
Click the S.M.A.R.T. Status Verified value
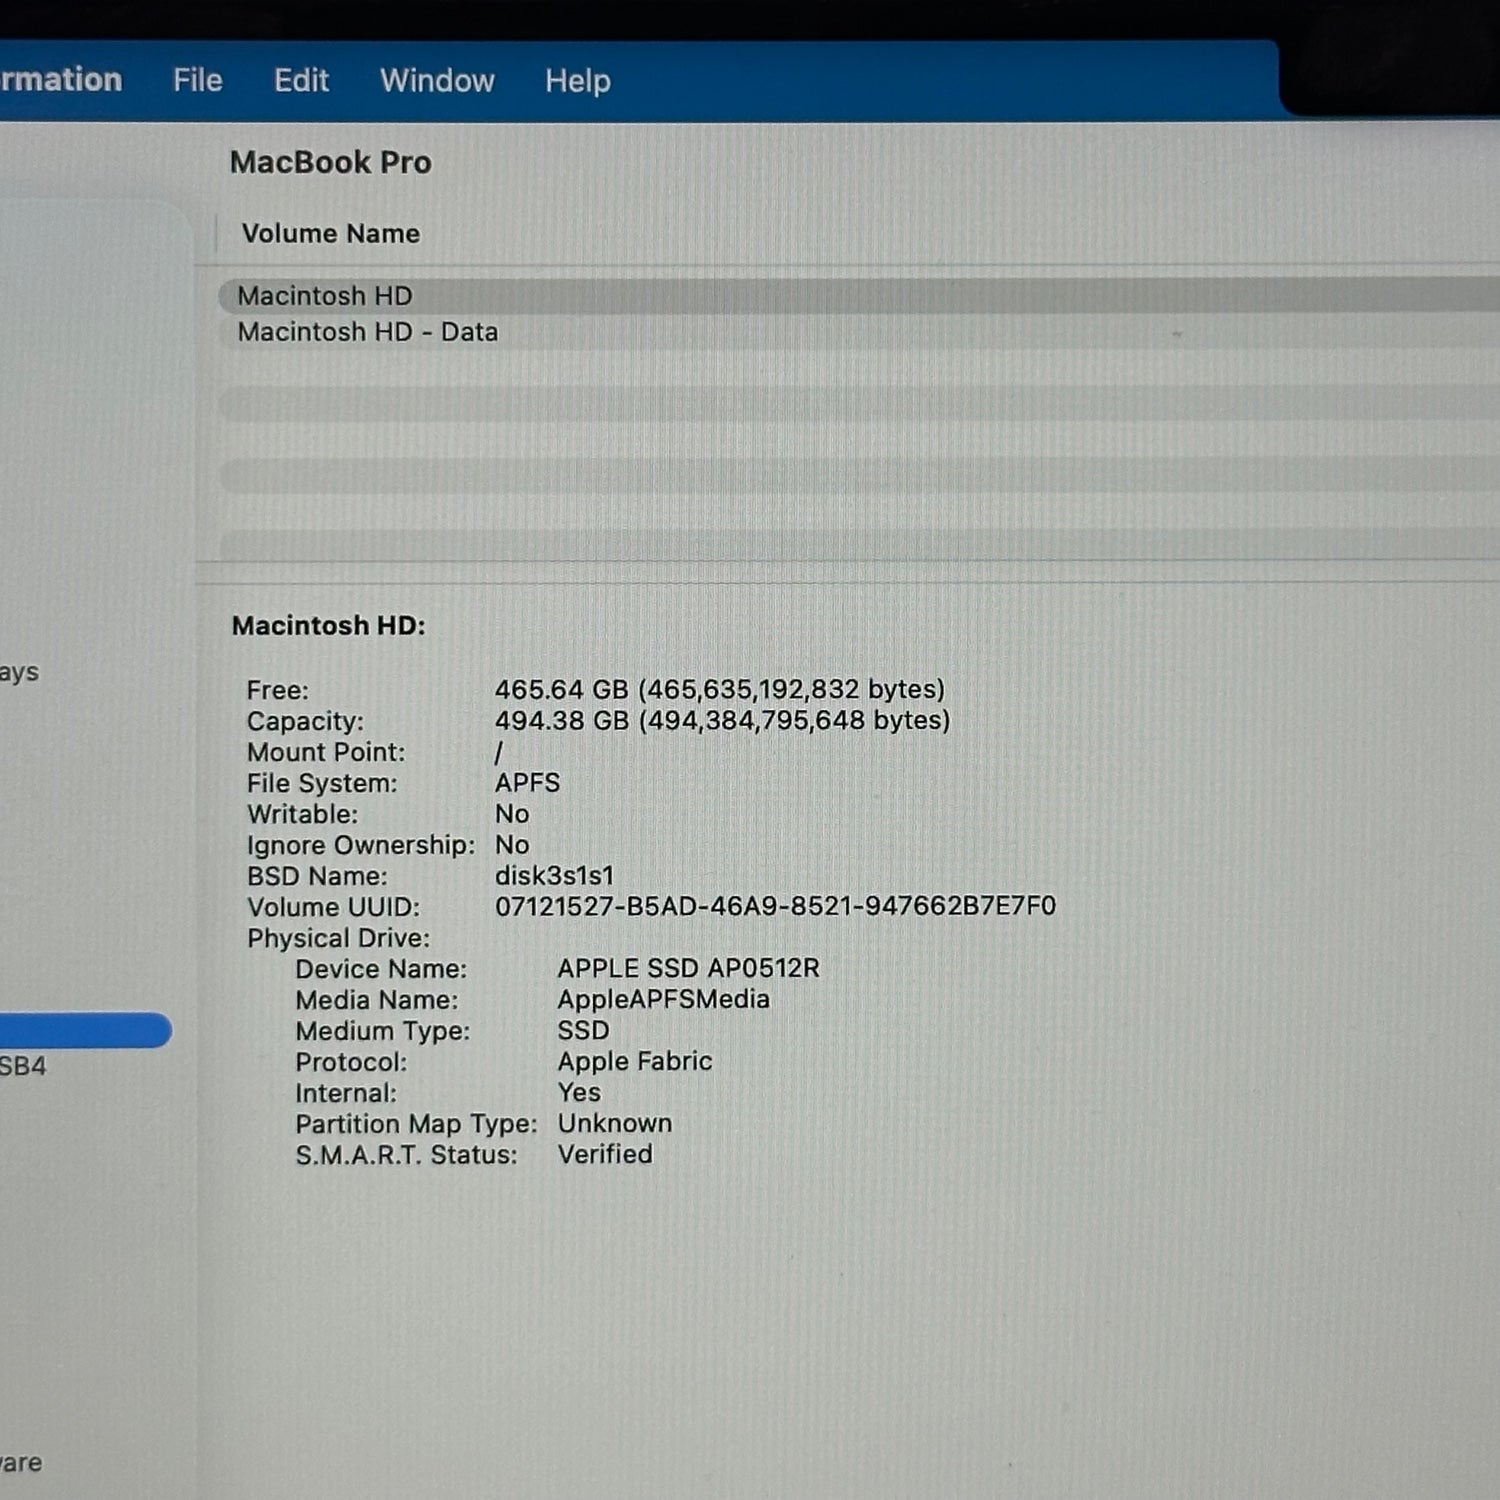605,1154
